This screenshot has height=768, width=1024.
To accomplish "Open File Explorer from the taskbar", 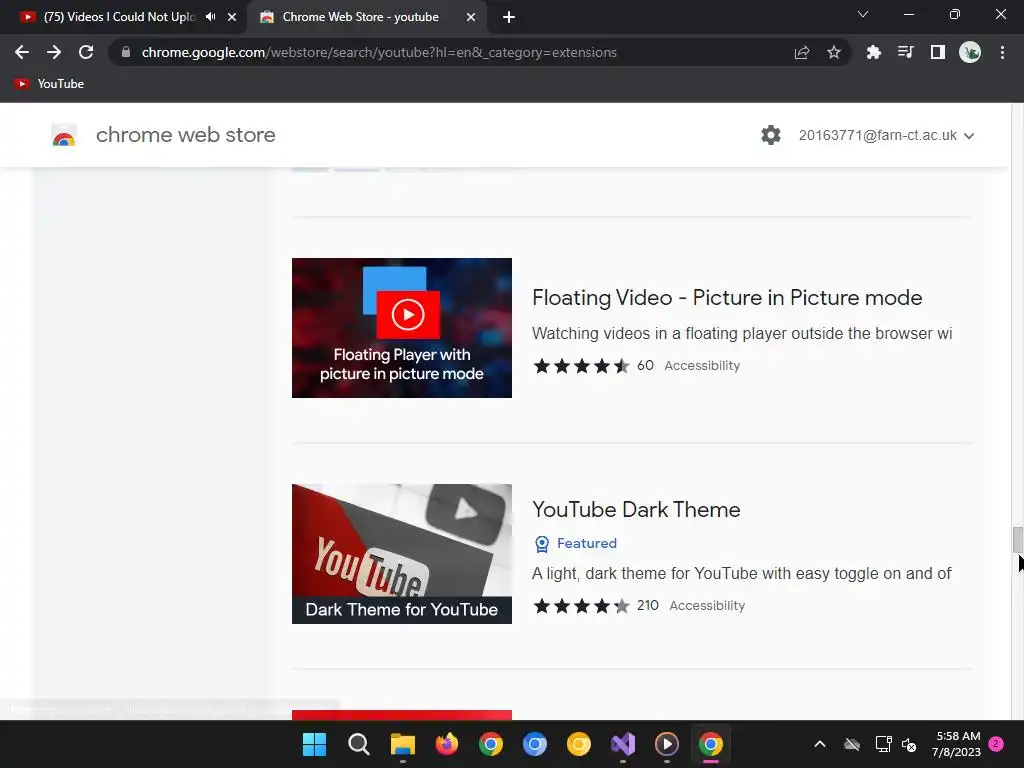I will pos(402,744).
